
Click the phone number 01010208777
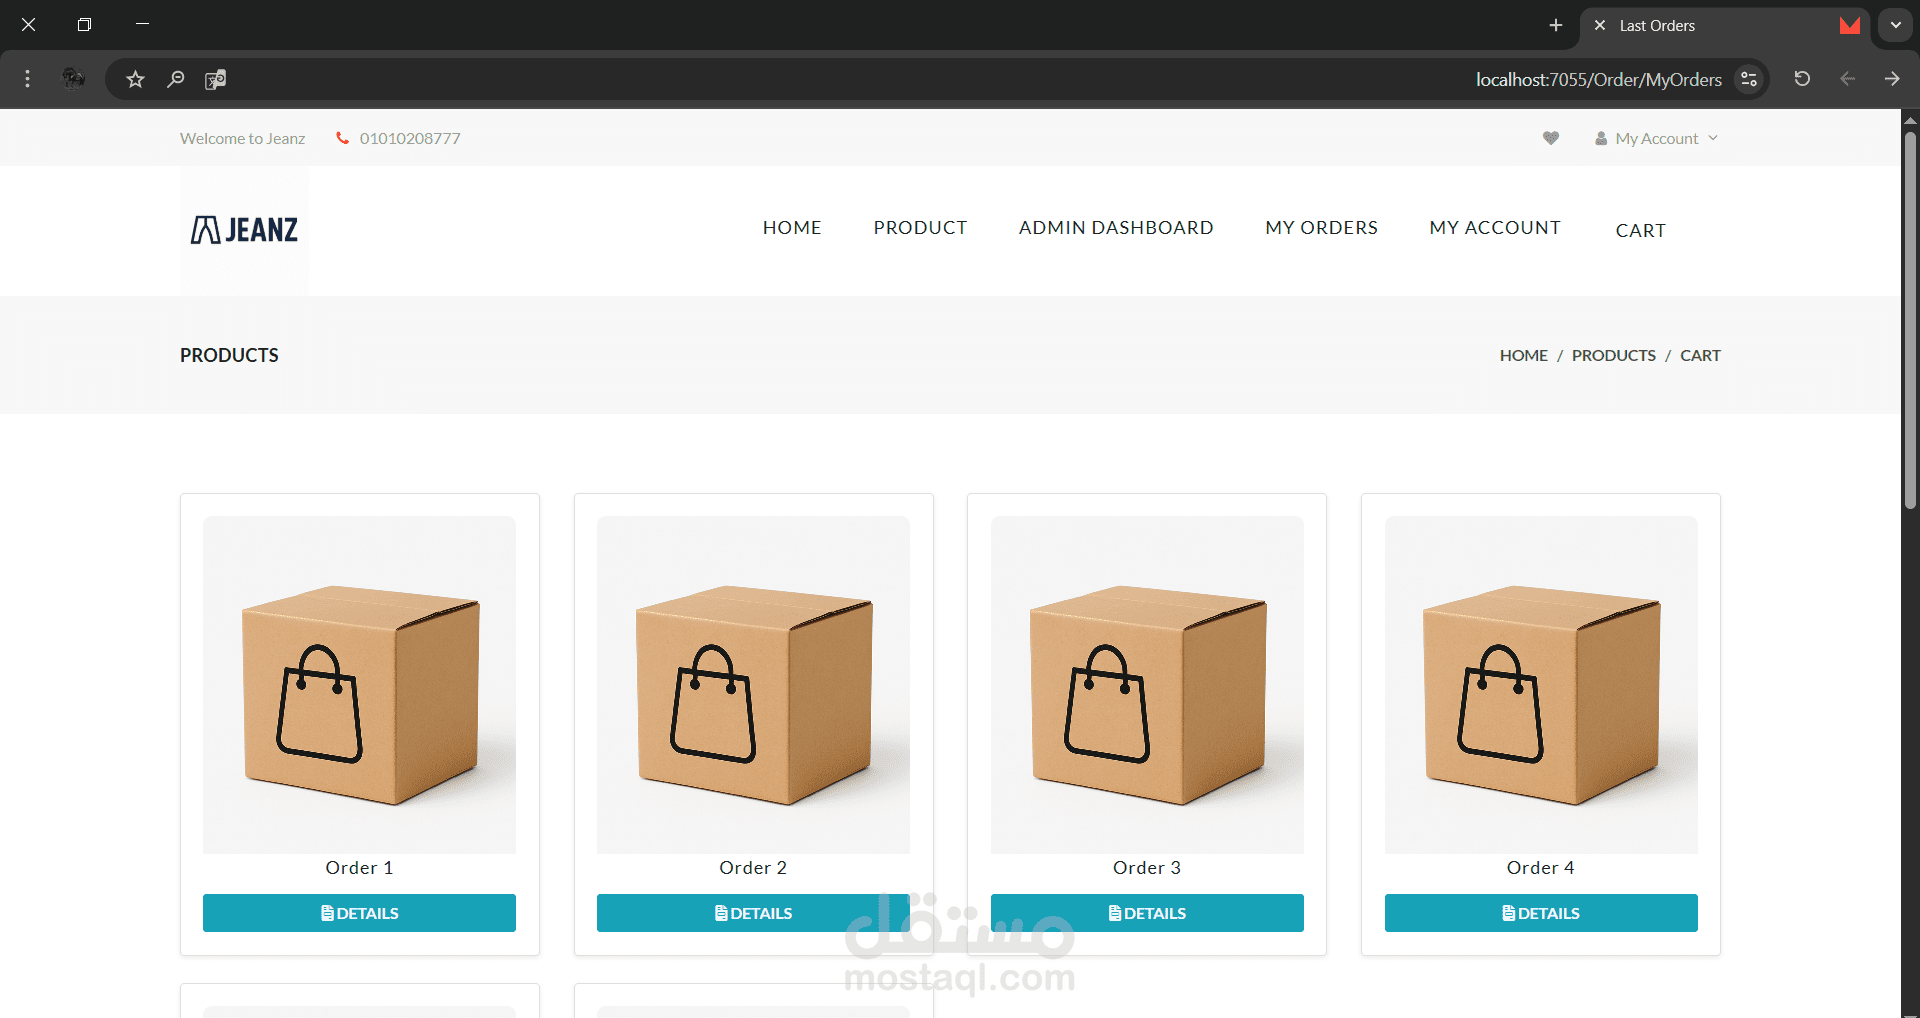(410, 138)
